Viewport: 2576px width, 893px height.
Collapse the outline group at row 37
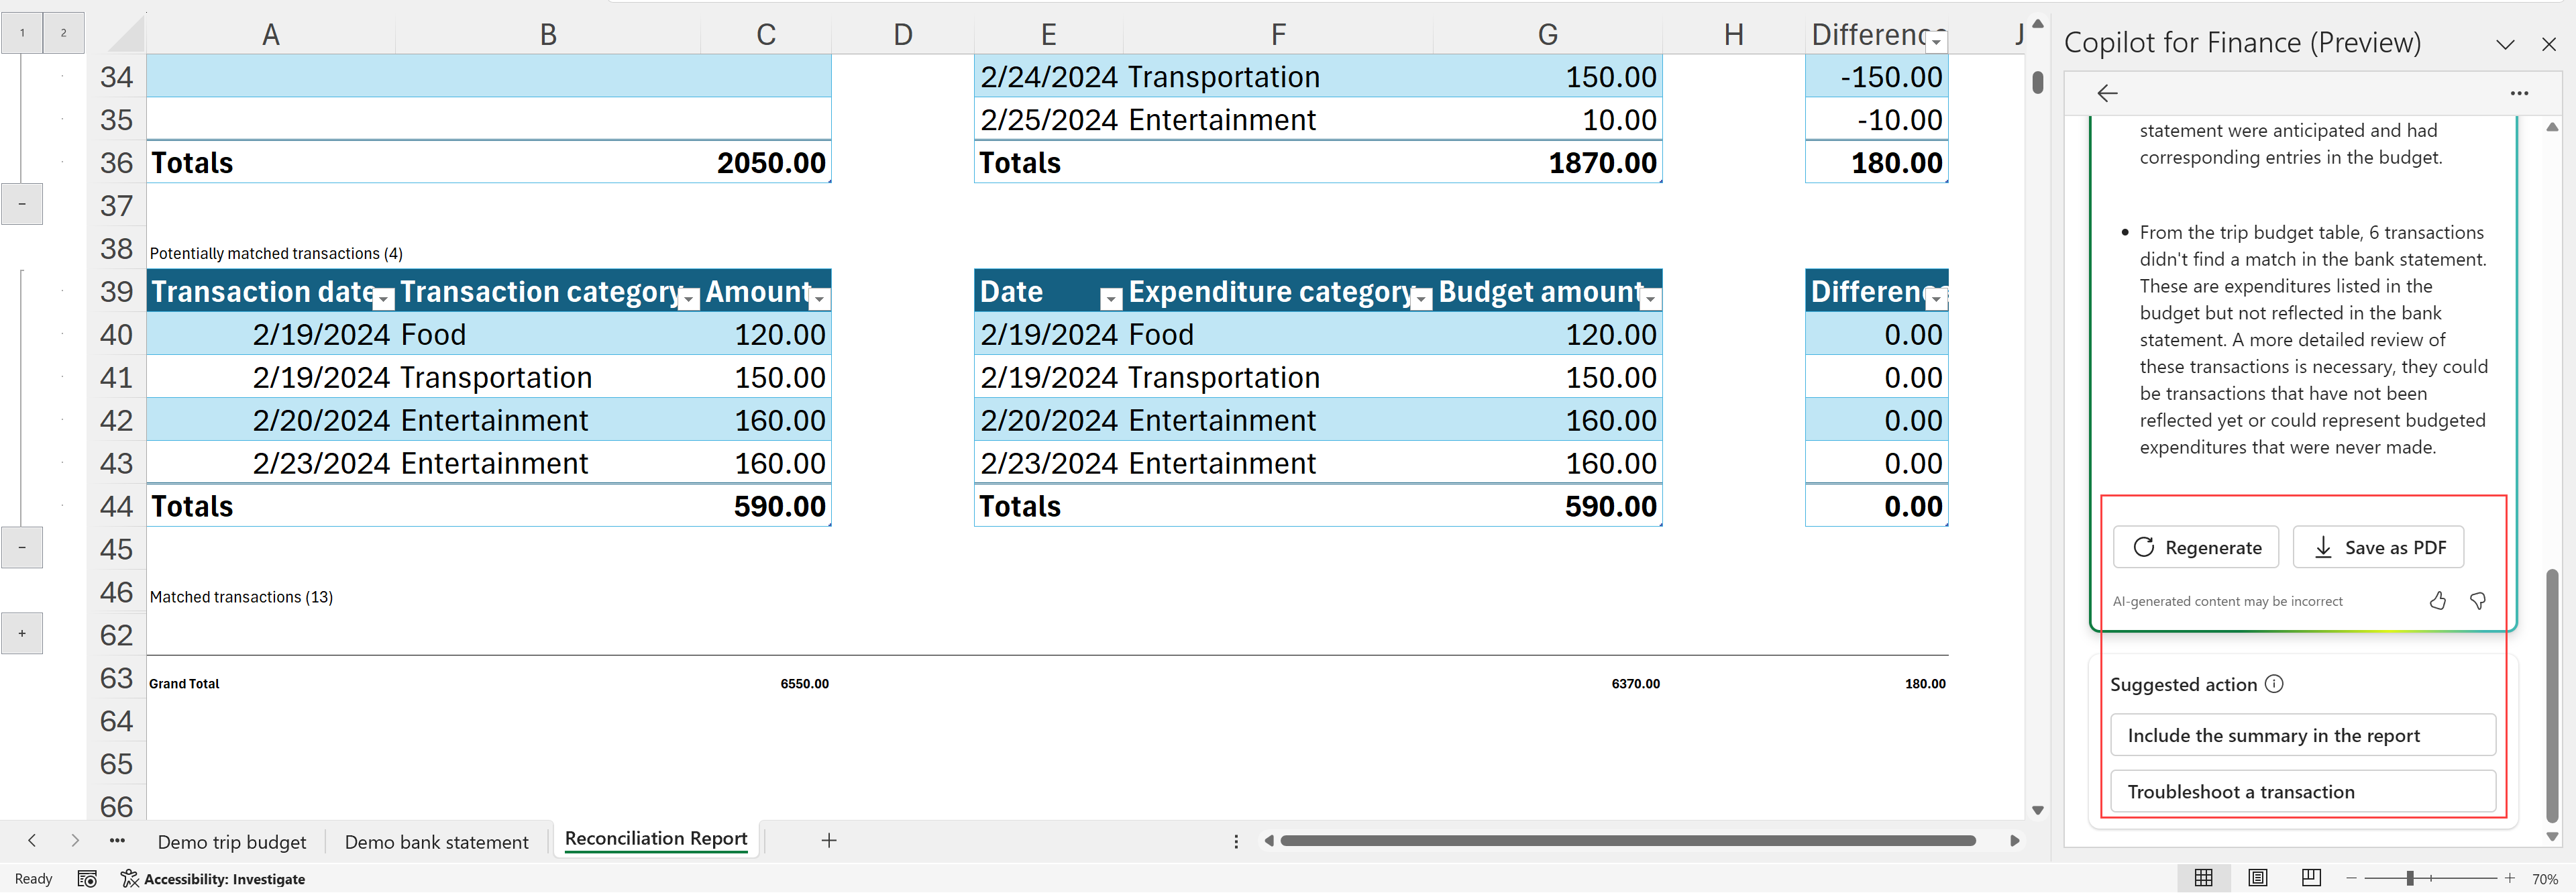[x=22, y=204]
